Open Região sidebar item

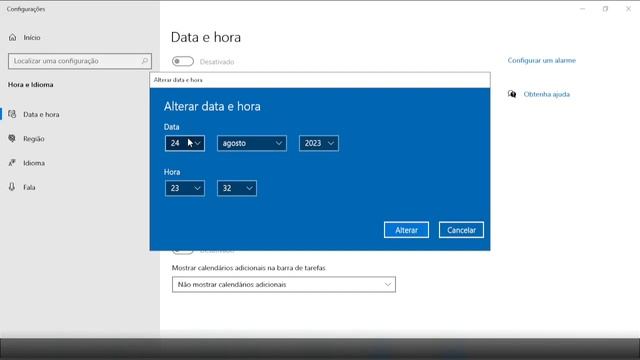80,139
